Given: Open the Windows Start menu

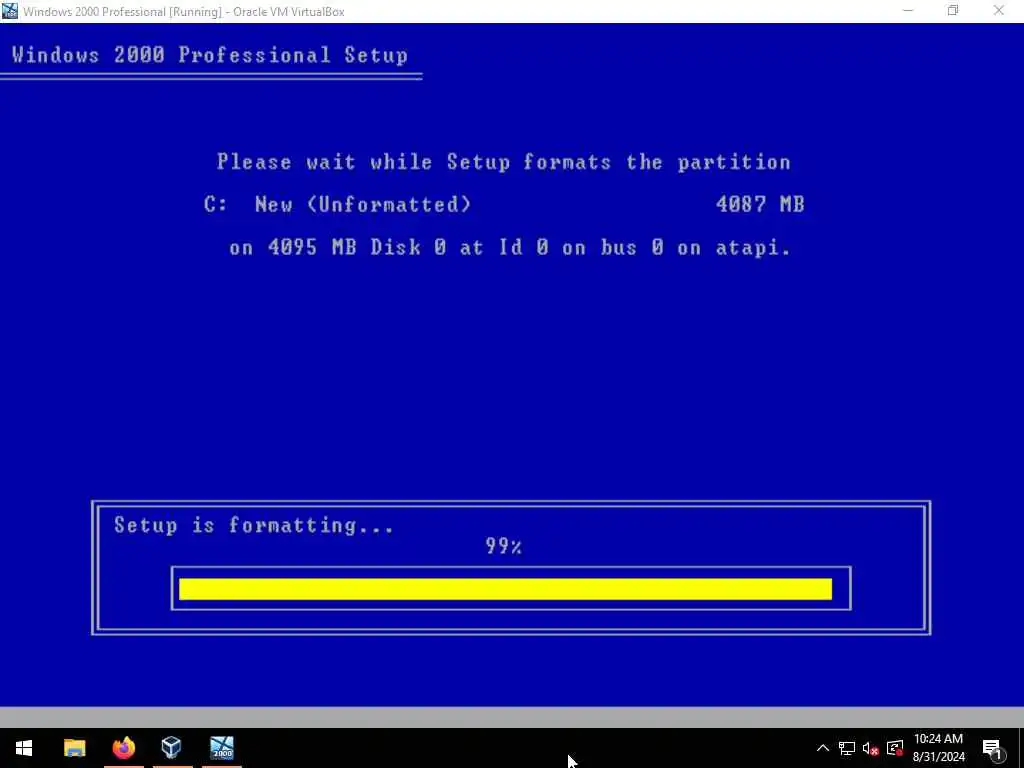Looking at the screenshot, I should 24,748.
